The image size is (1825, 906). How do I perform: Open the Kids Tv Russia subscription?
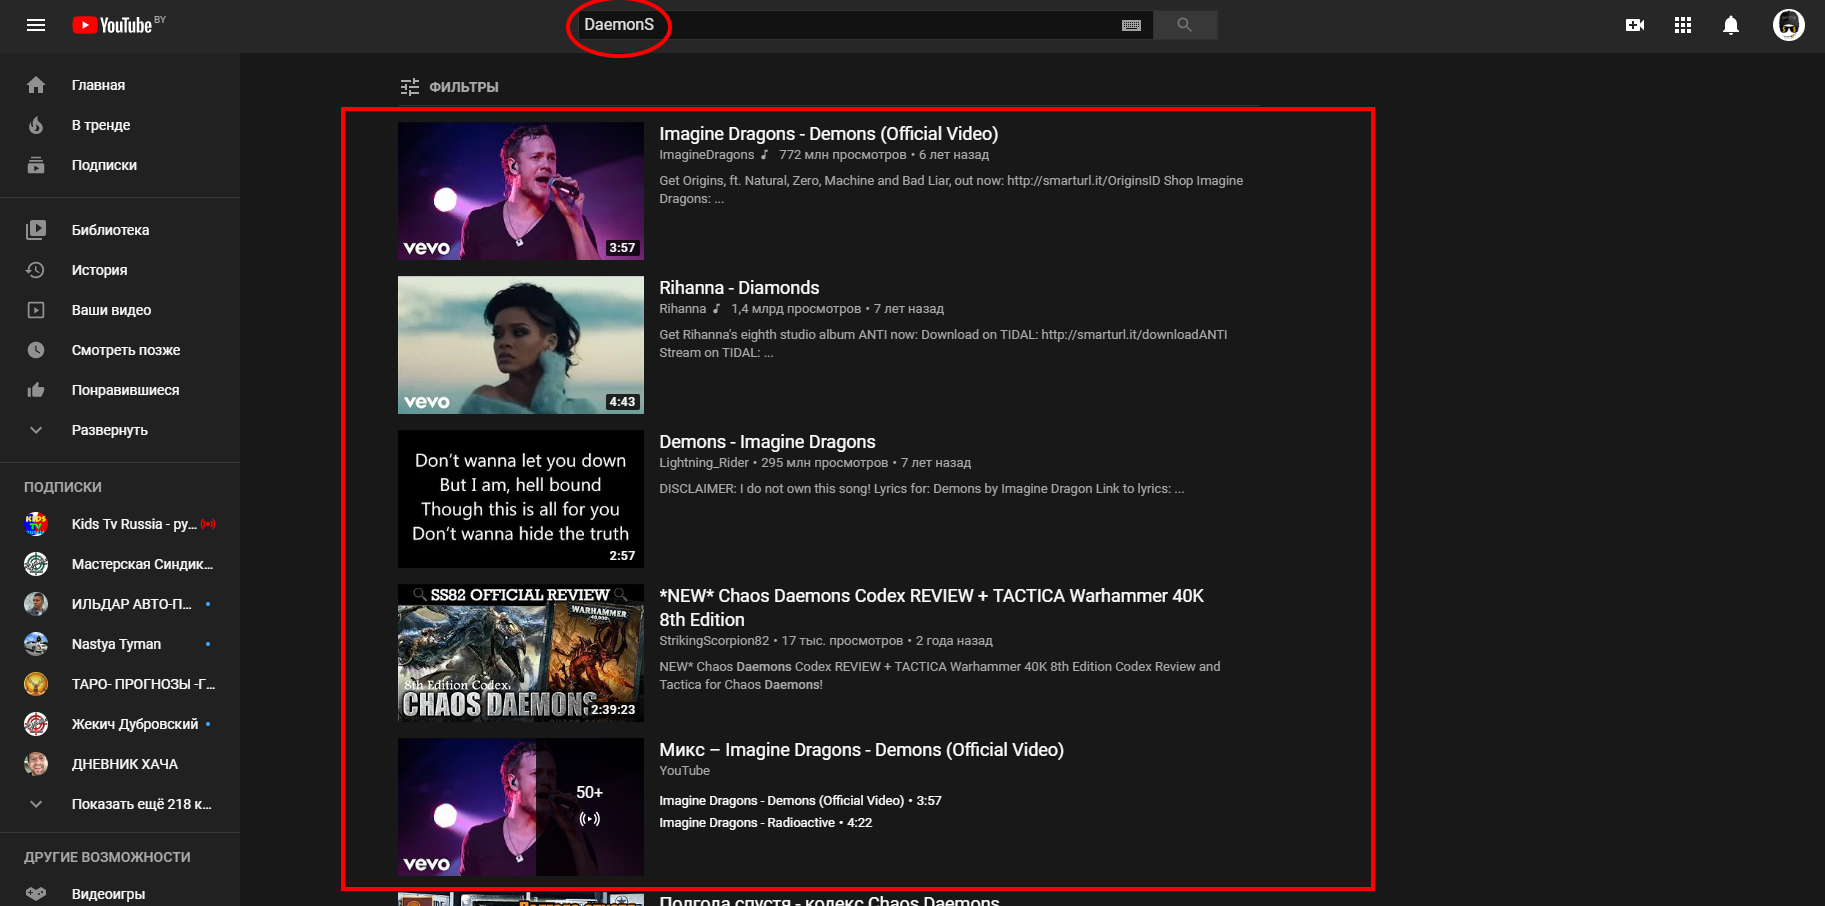(x=120, y=524)
